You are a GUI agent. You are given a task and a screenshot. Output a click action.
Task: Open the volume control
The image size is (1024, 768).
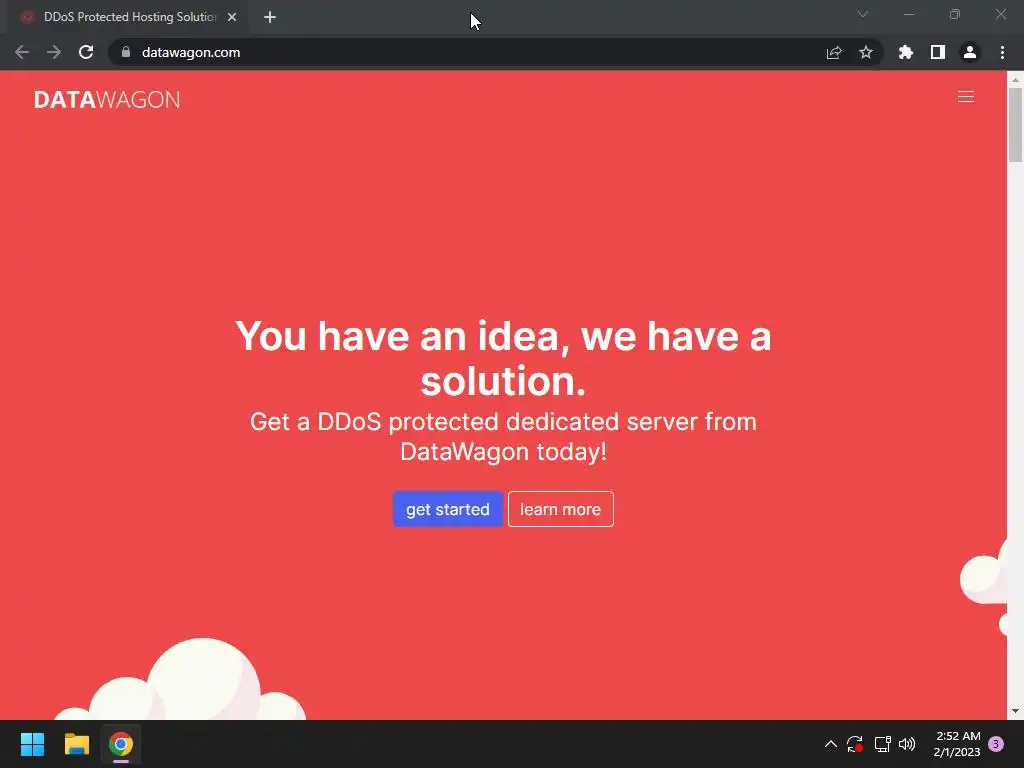coord(907,744)
